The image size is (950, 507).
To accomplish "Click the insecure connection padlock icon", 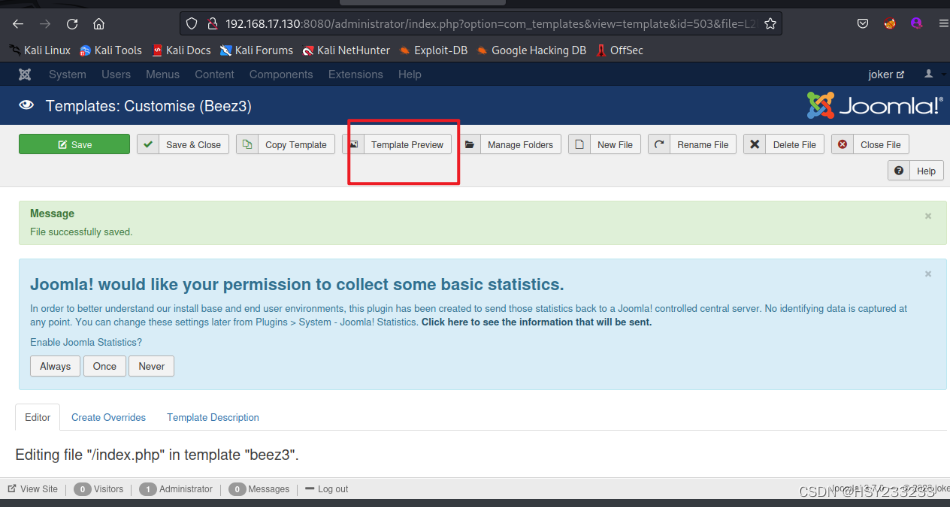I will (212, 24).
